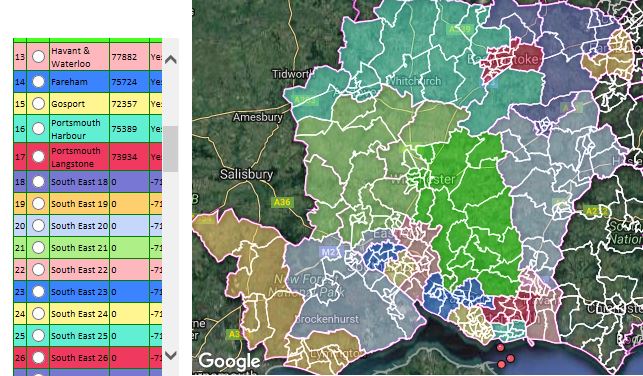Click the Fareham name cell

pyautogui.click(x=80, y=82)
